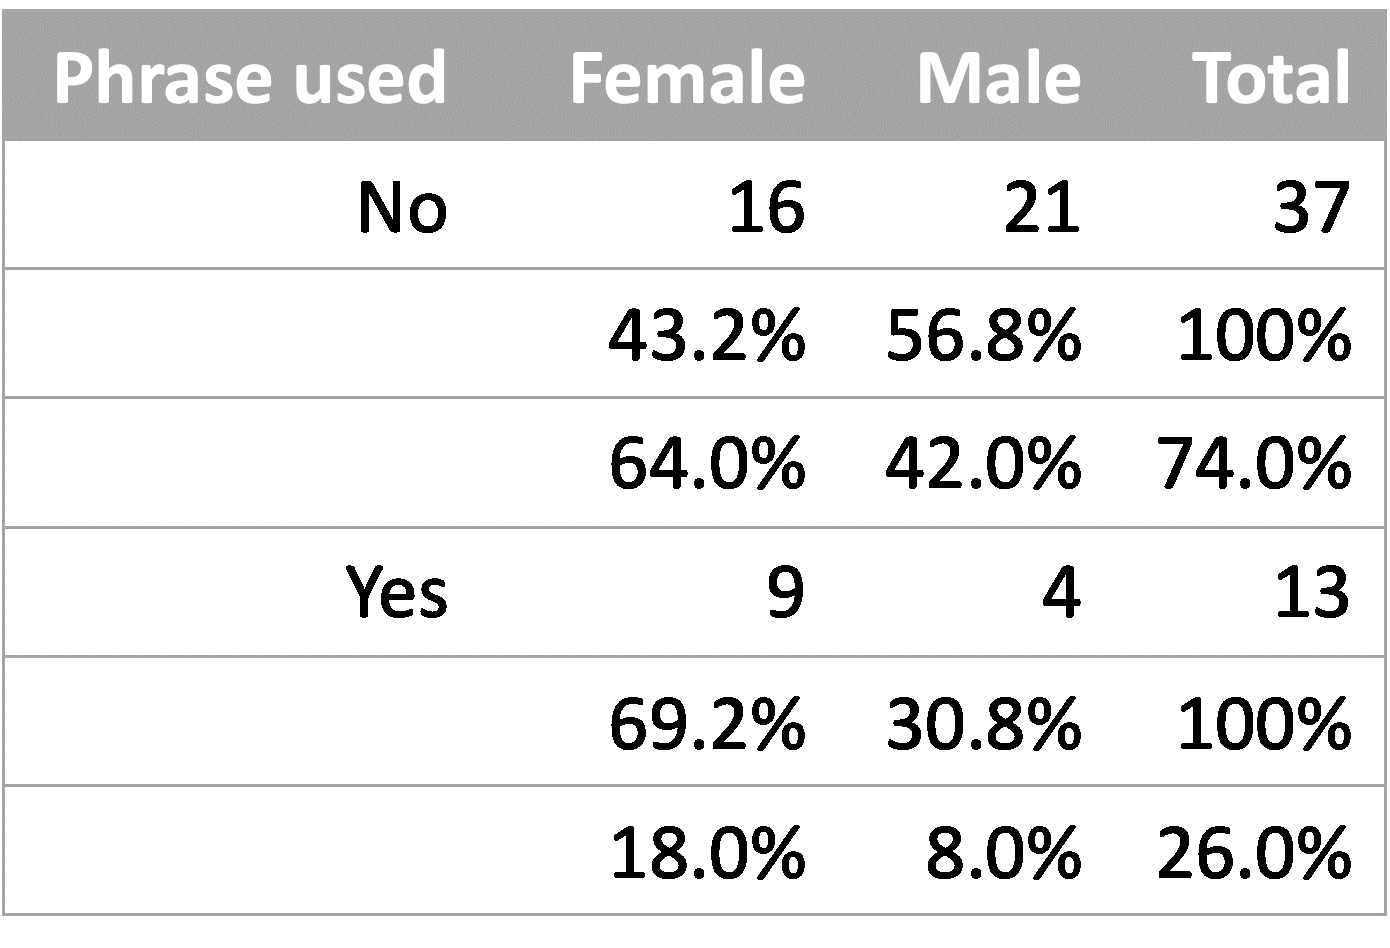This screenshot has width=1390, height=948.
Task: Select fifth-row cell under Male
Action: click(x=998, y=720)
